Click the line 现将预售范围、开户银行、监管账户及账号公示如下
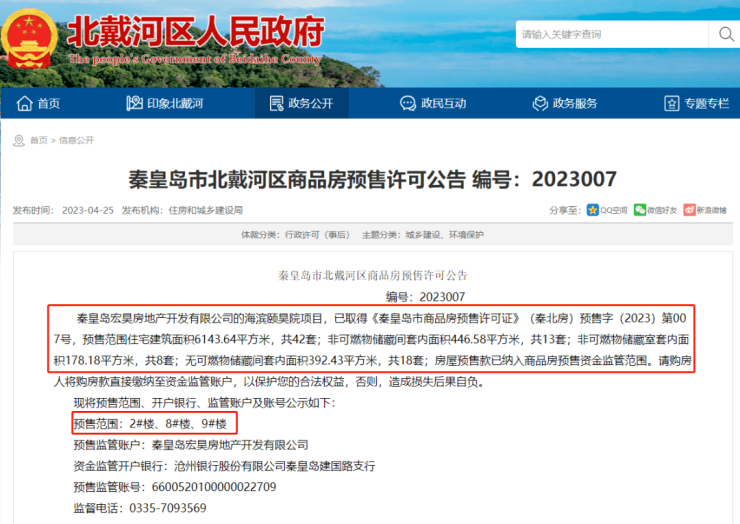740x524 pixels. 204,403
